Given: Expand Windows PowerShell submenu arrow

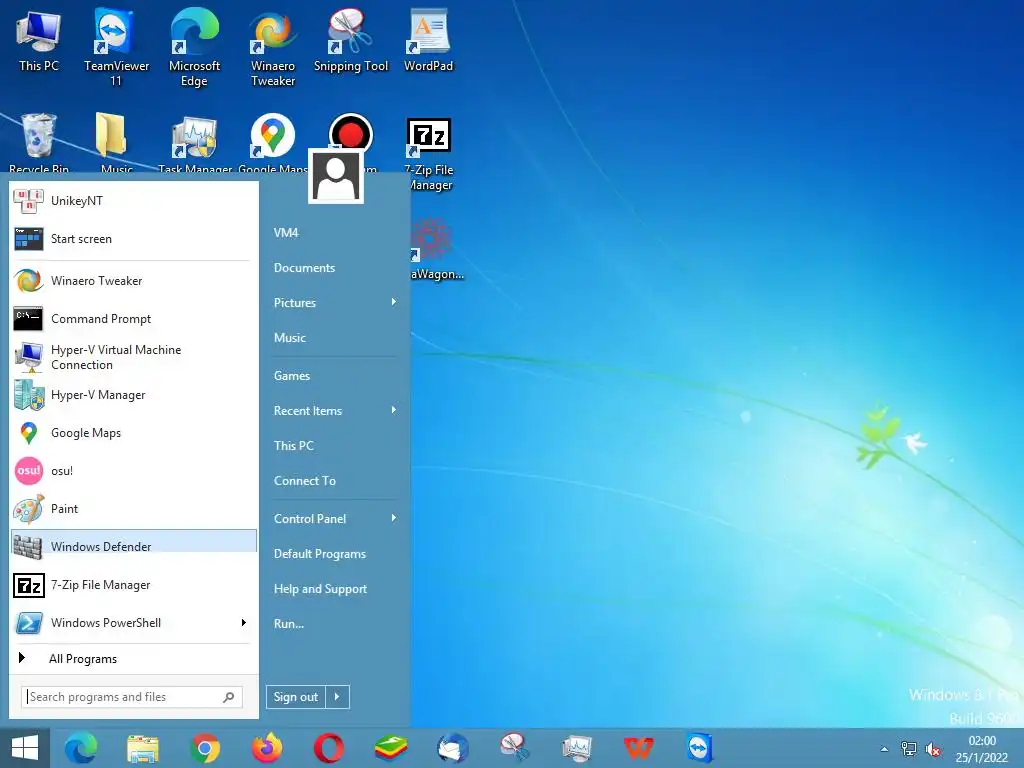Looking at the screenshot, I should [244, 622].
